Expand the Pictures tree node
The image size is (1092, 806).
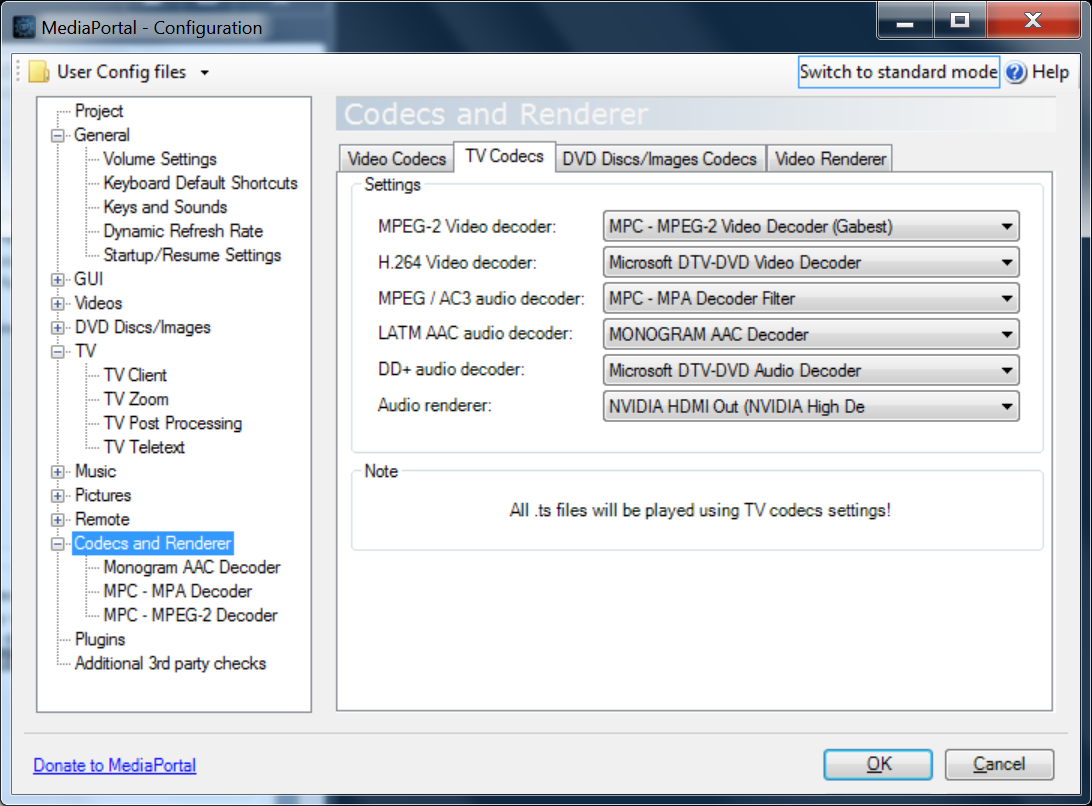point(58,496)
